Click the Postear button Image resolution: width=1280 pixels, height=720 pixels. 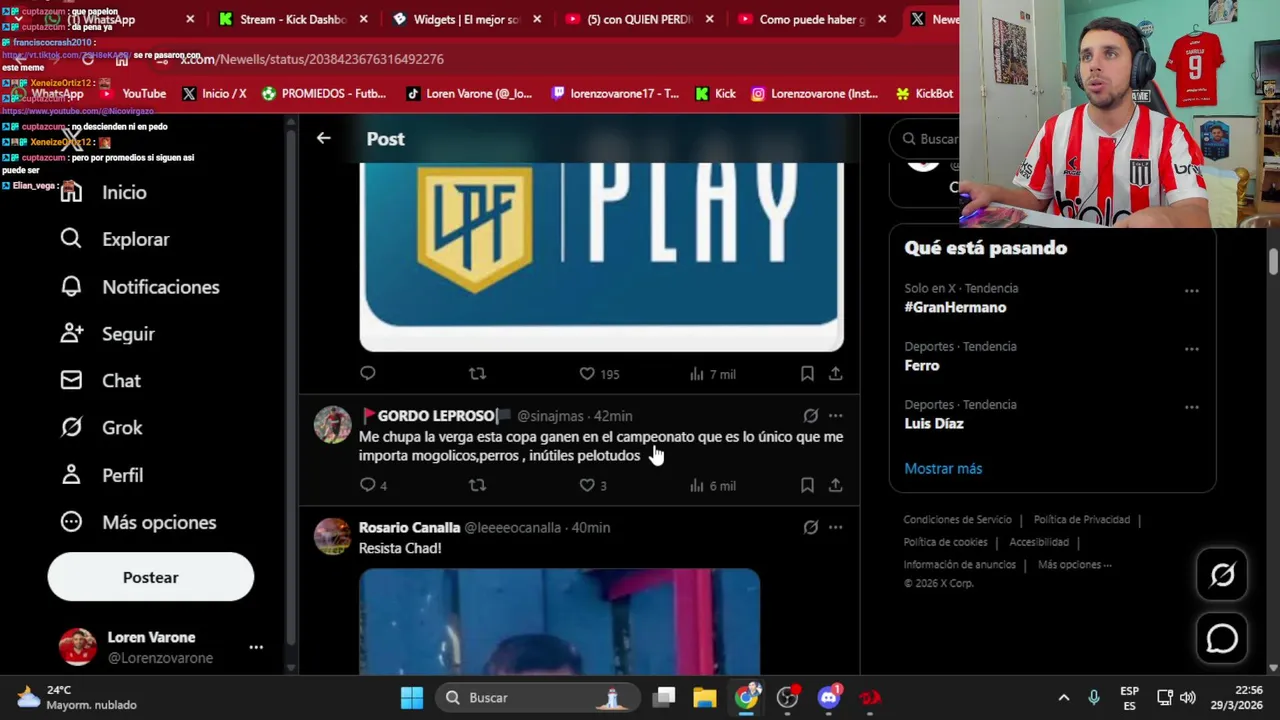point(150,577)
